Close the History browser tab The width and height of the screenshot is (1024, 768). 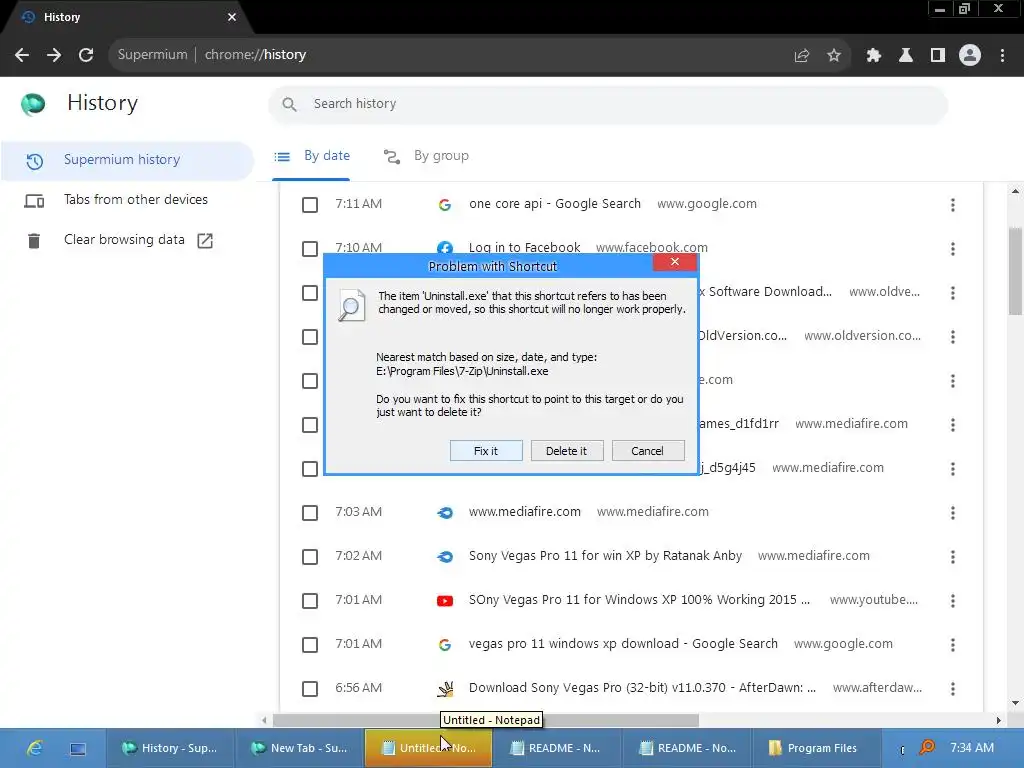(232, 17)
